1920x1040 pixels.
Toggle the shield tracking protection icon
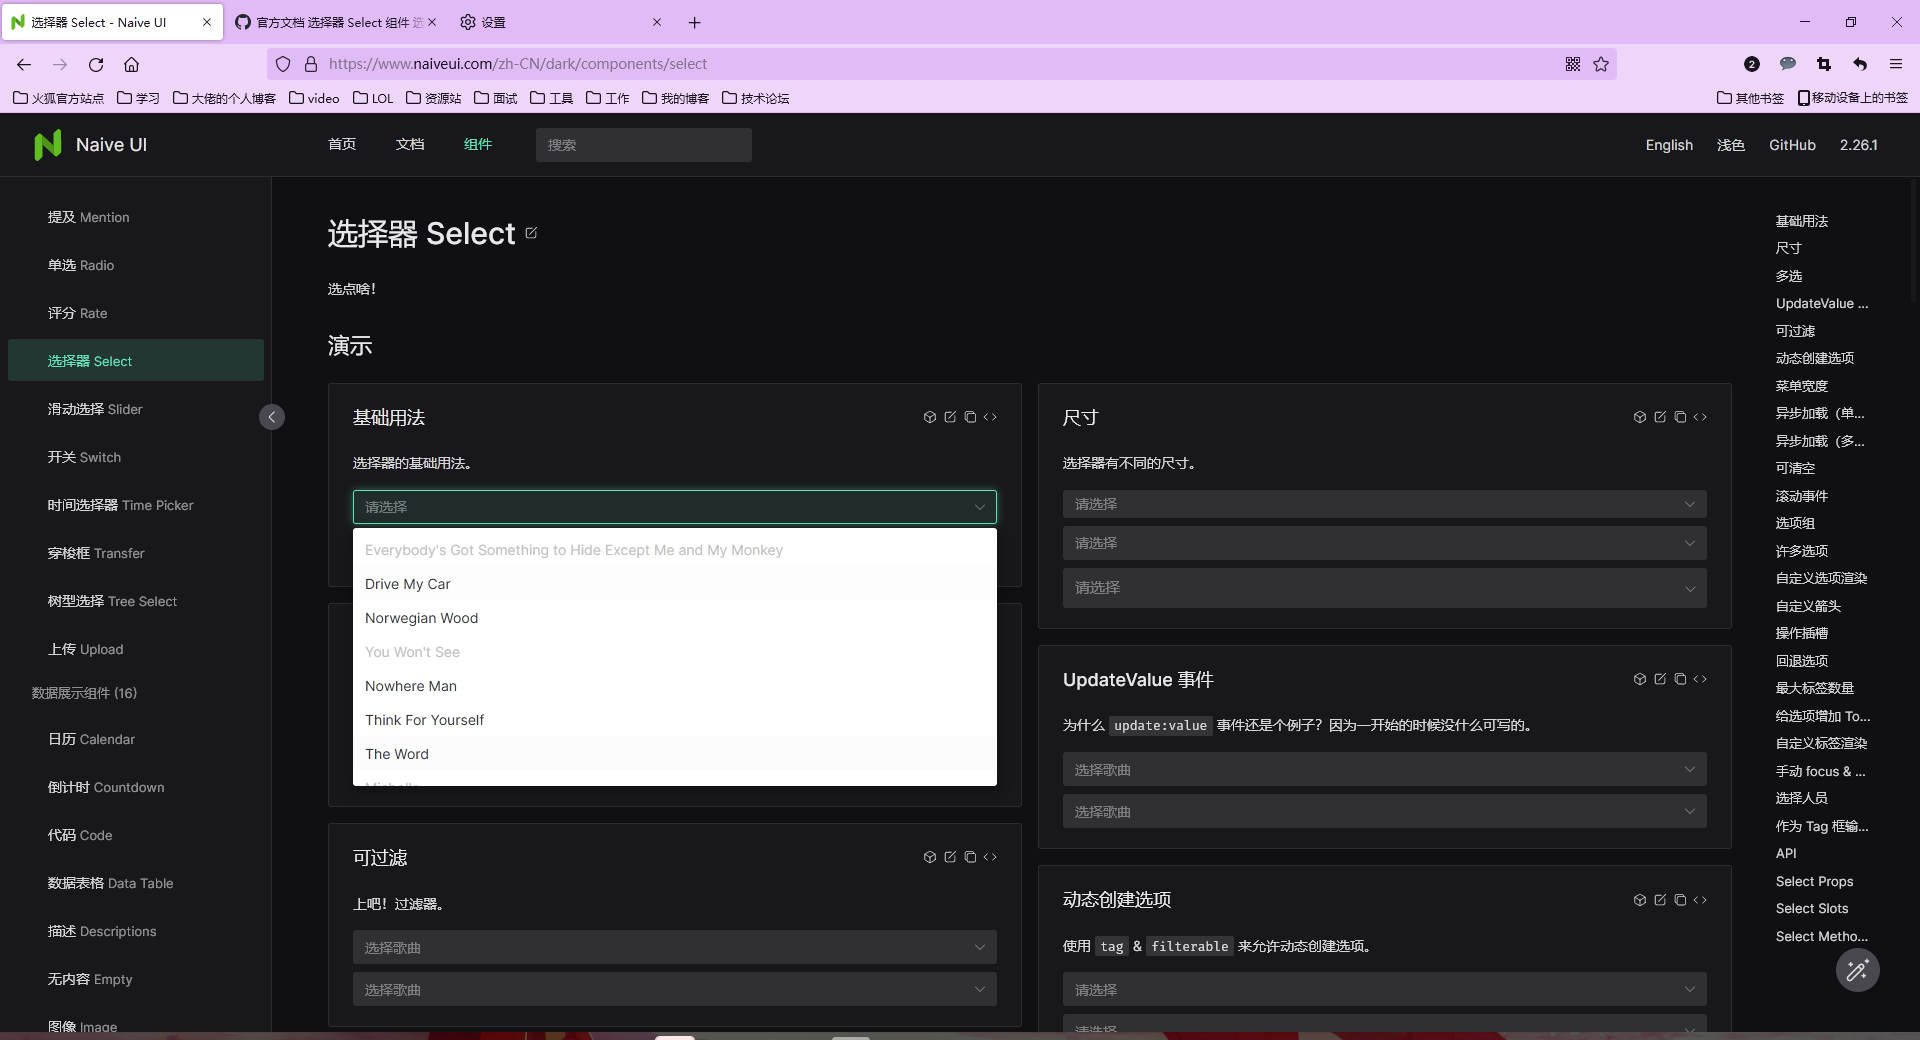(x=283, y=63)
